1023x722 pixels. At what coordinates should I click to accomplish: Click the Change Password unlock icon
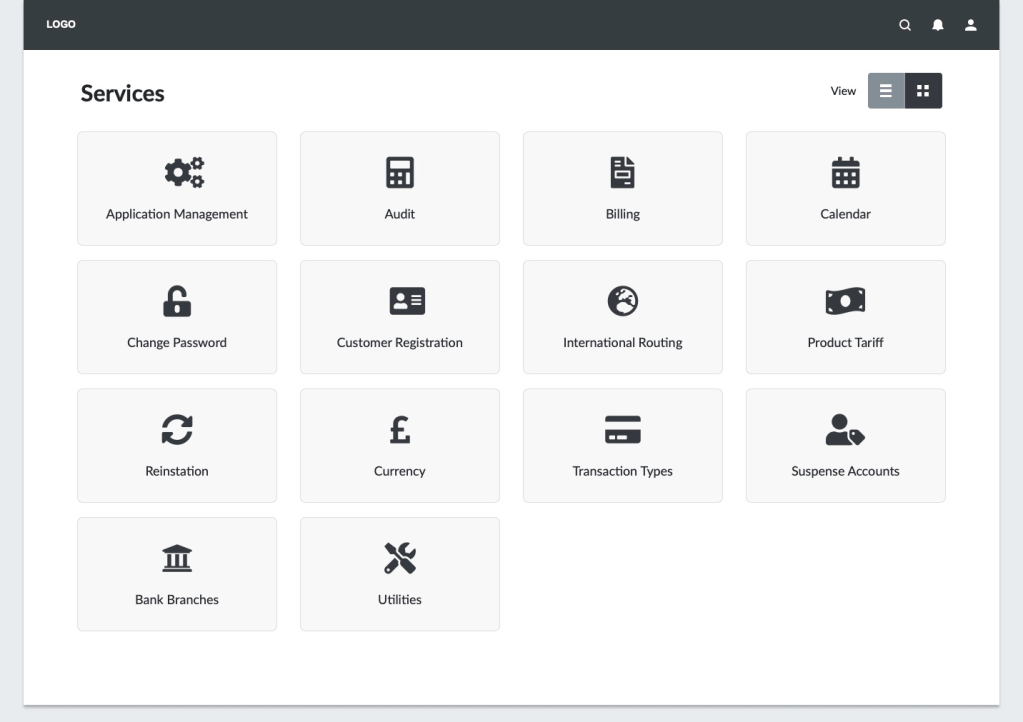[x=177, y=301]
